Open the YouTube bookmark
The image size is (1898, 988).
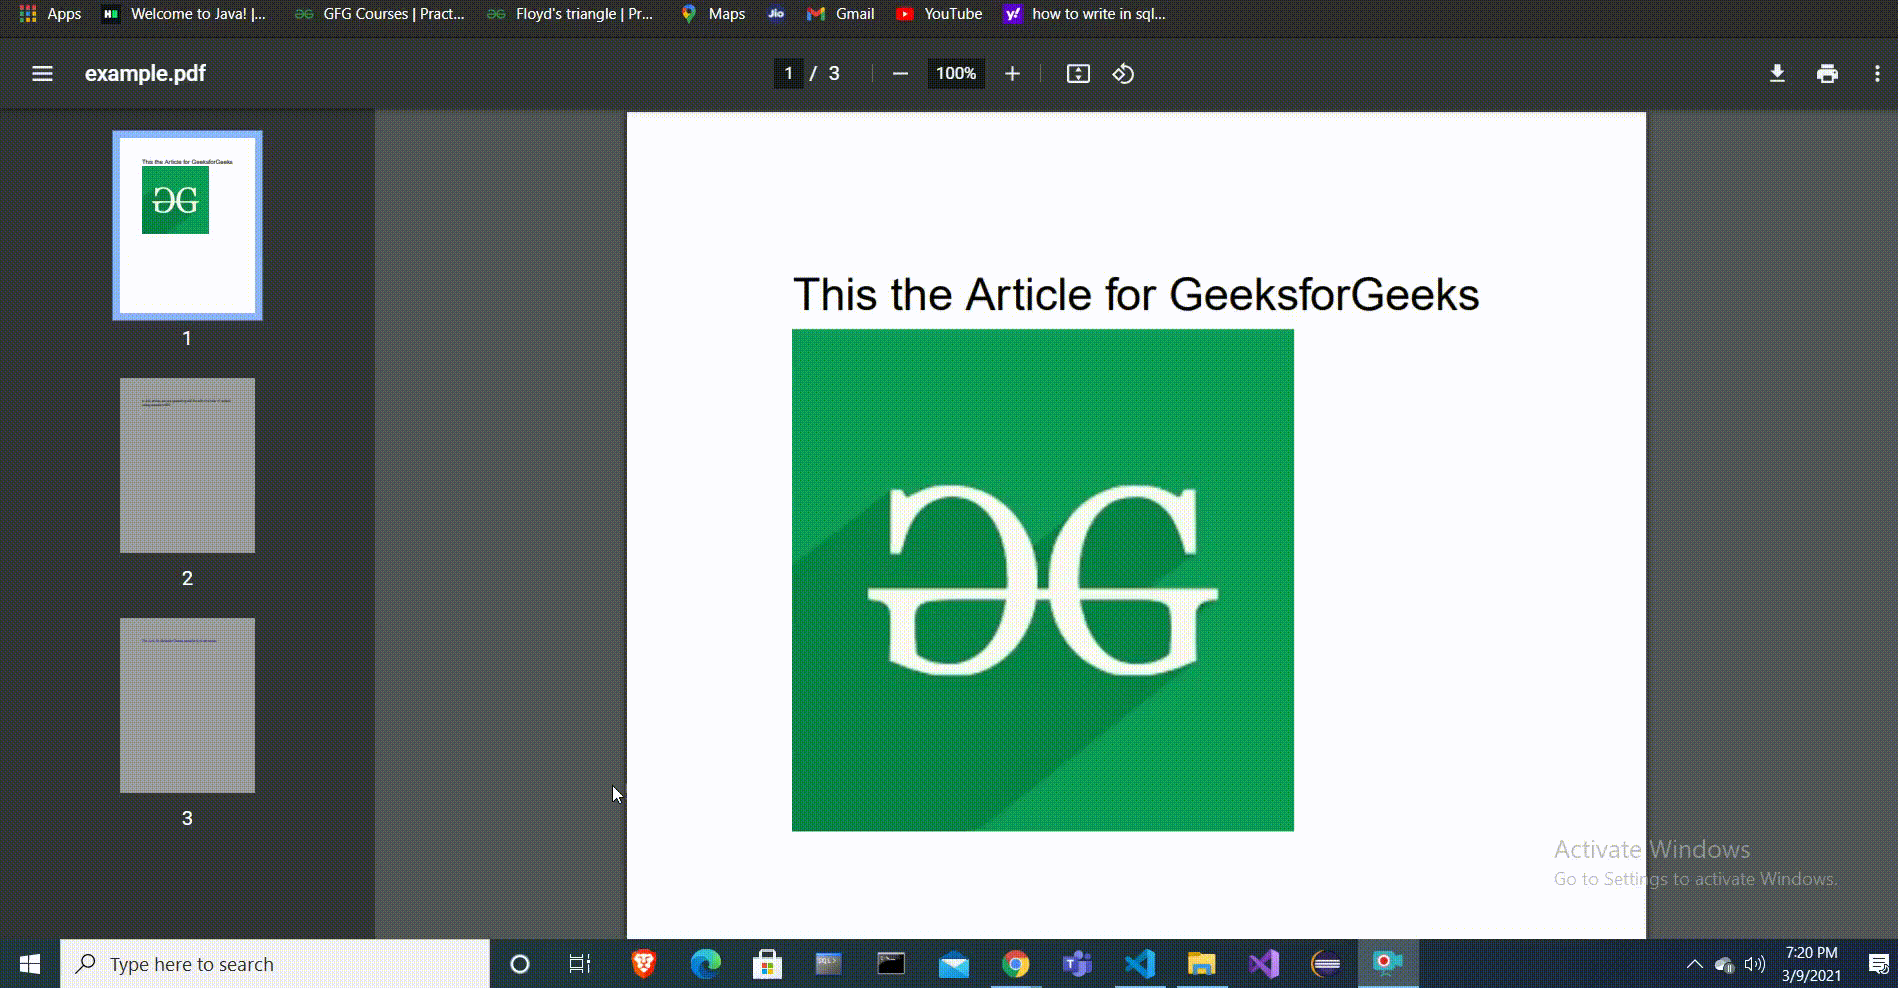point(938,14)
